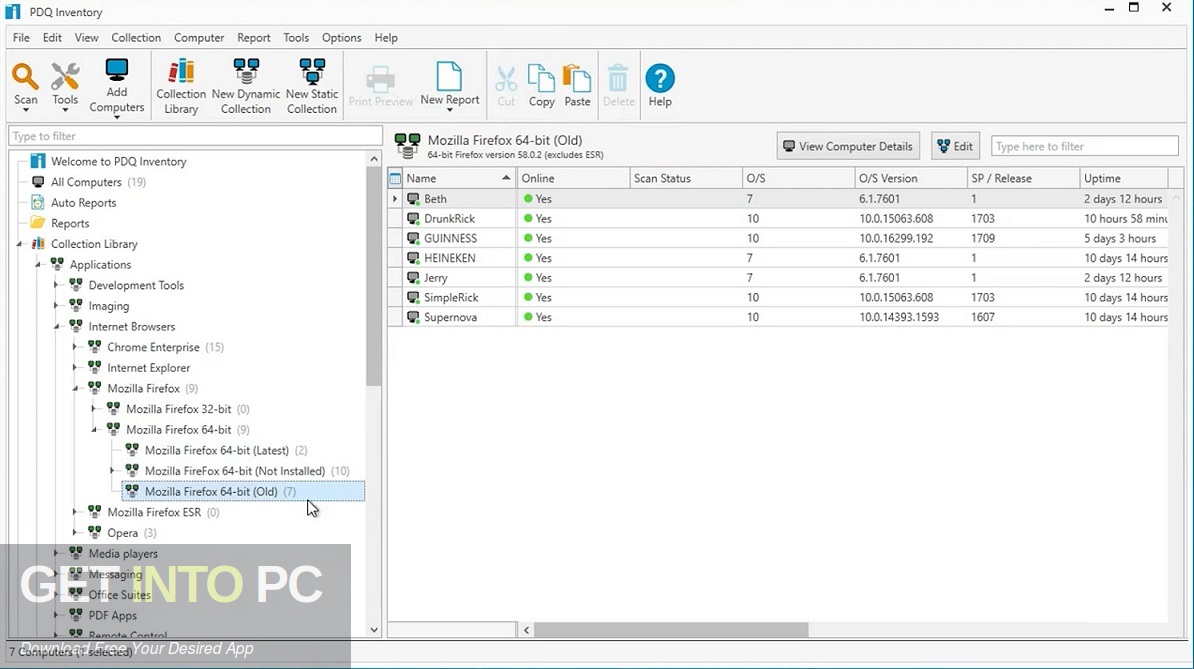Sort by the Online column header

(573, 178)
